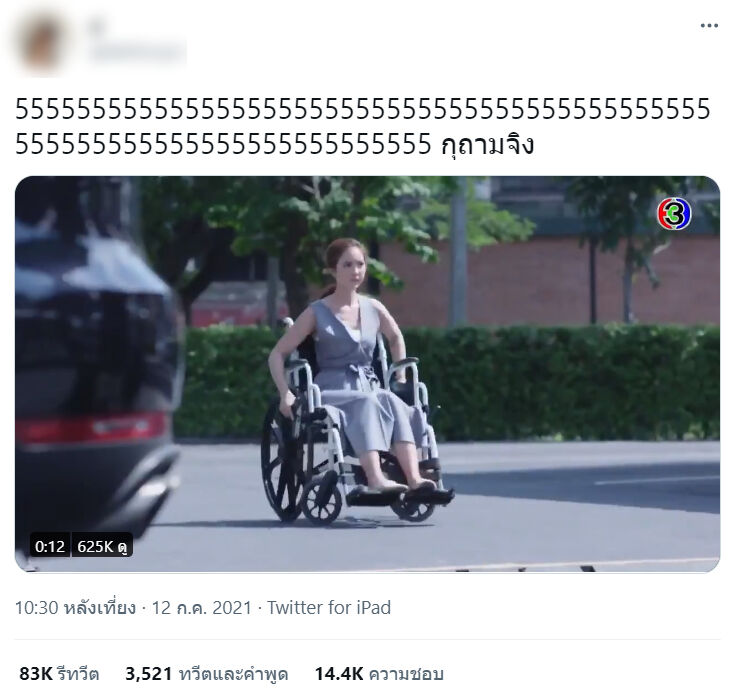Click the 0:12 video duration badge

click(x=50, y=546)
